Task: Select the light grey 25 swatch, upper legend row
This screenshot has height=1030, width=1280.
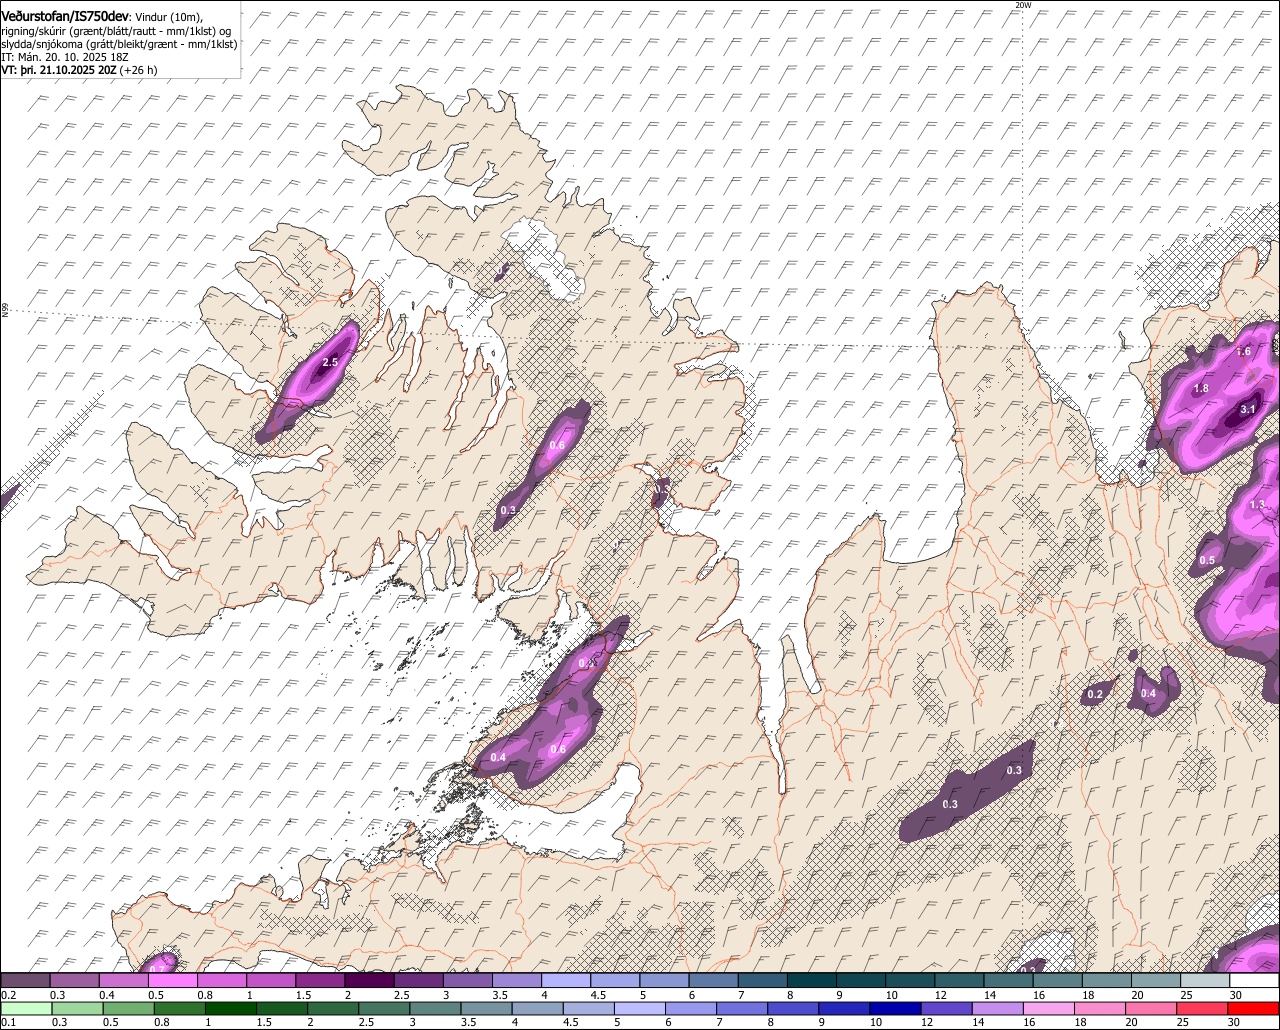Action: pos(1206,980)
